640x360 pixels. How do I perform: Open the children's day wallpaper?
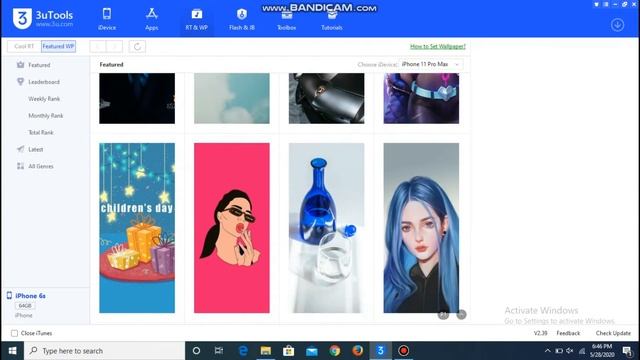pos(137,228)
